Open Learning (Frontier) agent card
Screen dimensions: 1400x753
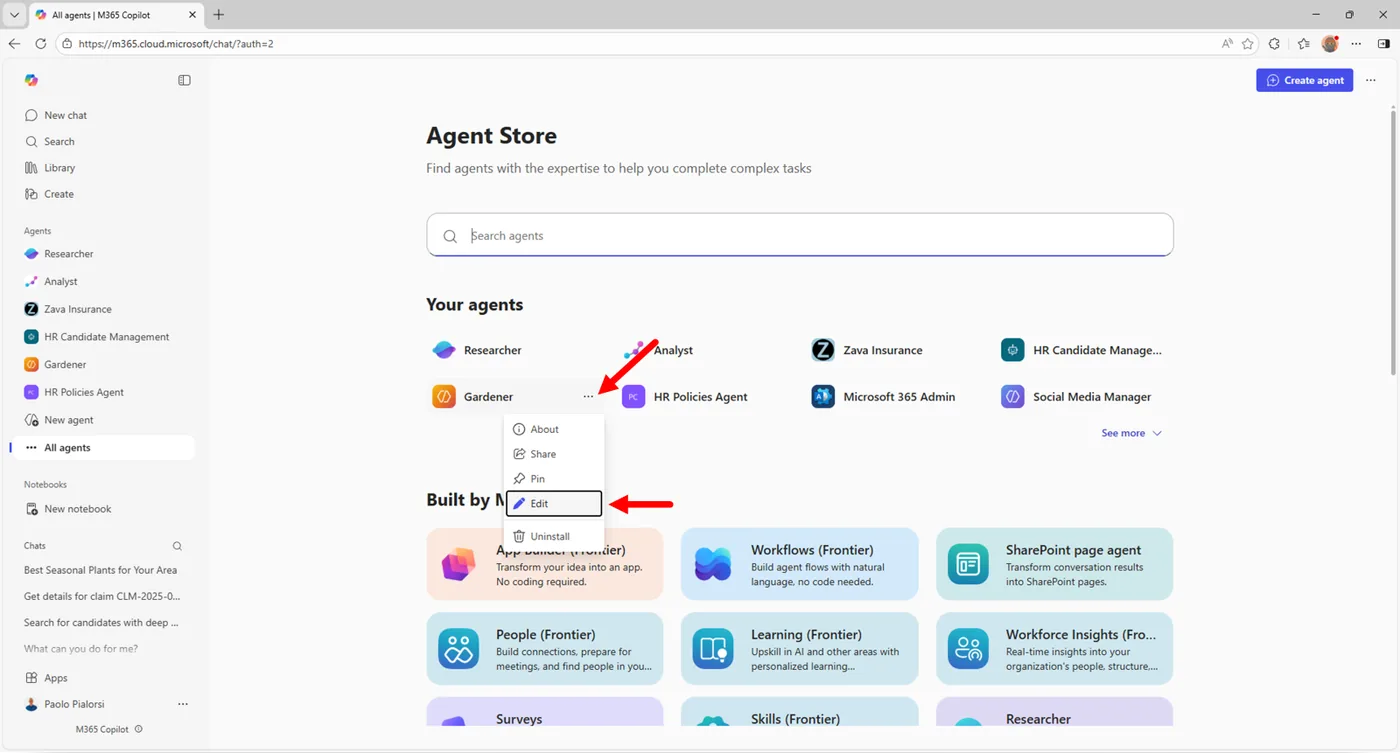(800, 649)
